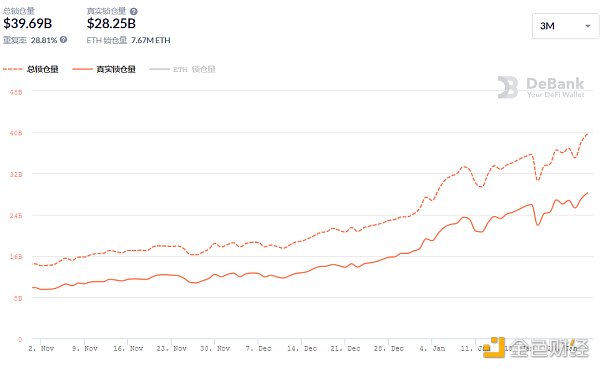Image resolution: width=600 pixels, height=369 pixels.
Task: Click the $28.25B real locked value
Action: tap(111, 23)
